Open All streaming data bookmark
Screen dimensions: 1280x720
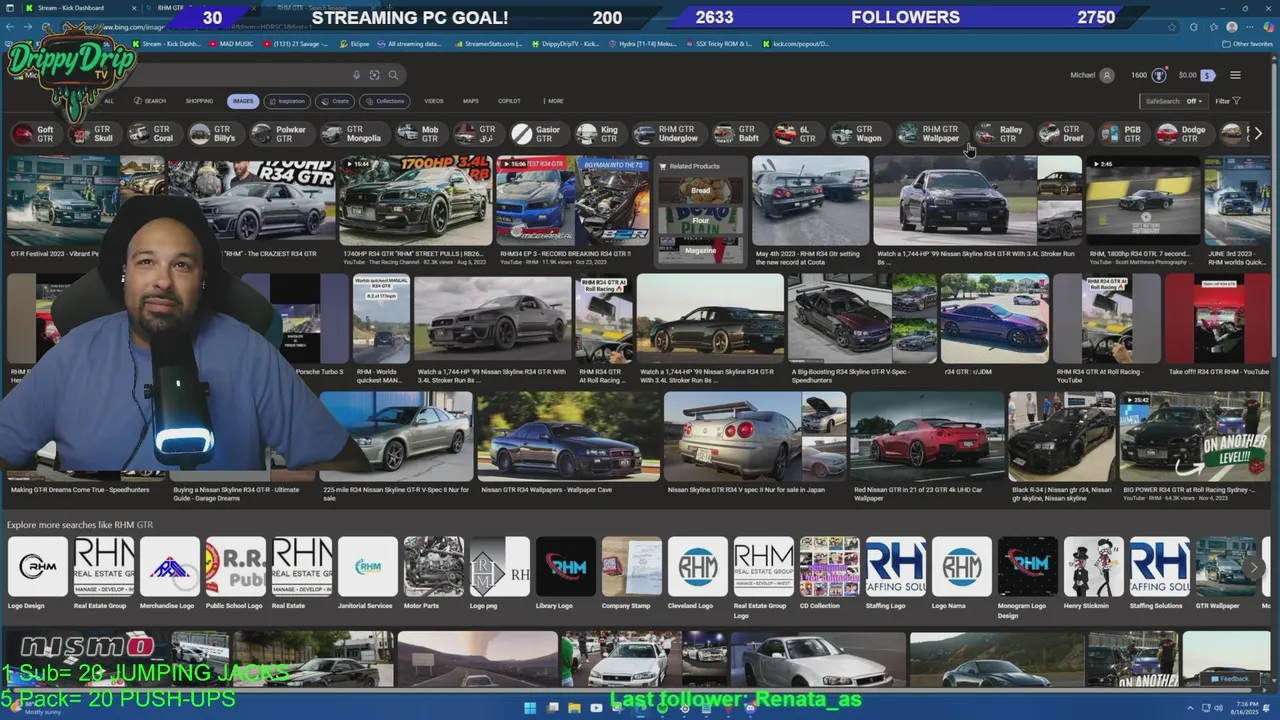pyautogui.click(x=408, y=44)
